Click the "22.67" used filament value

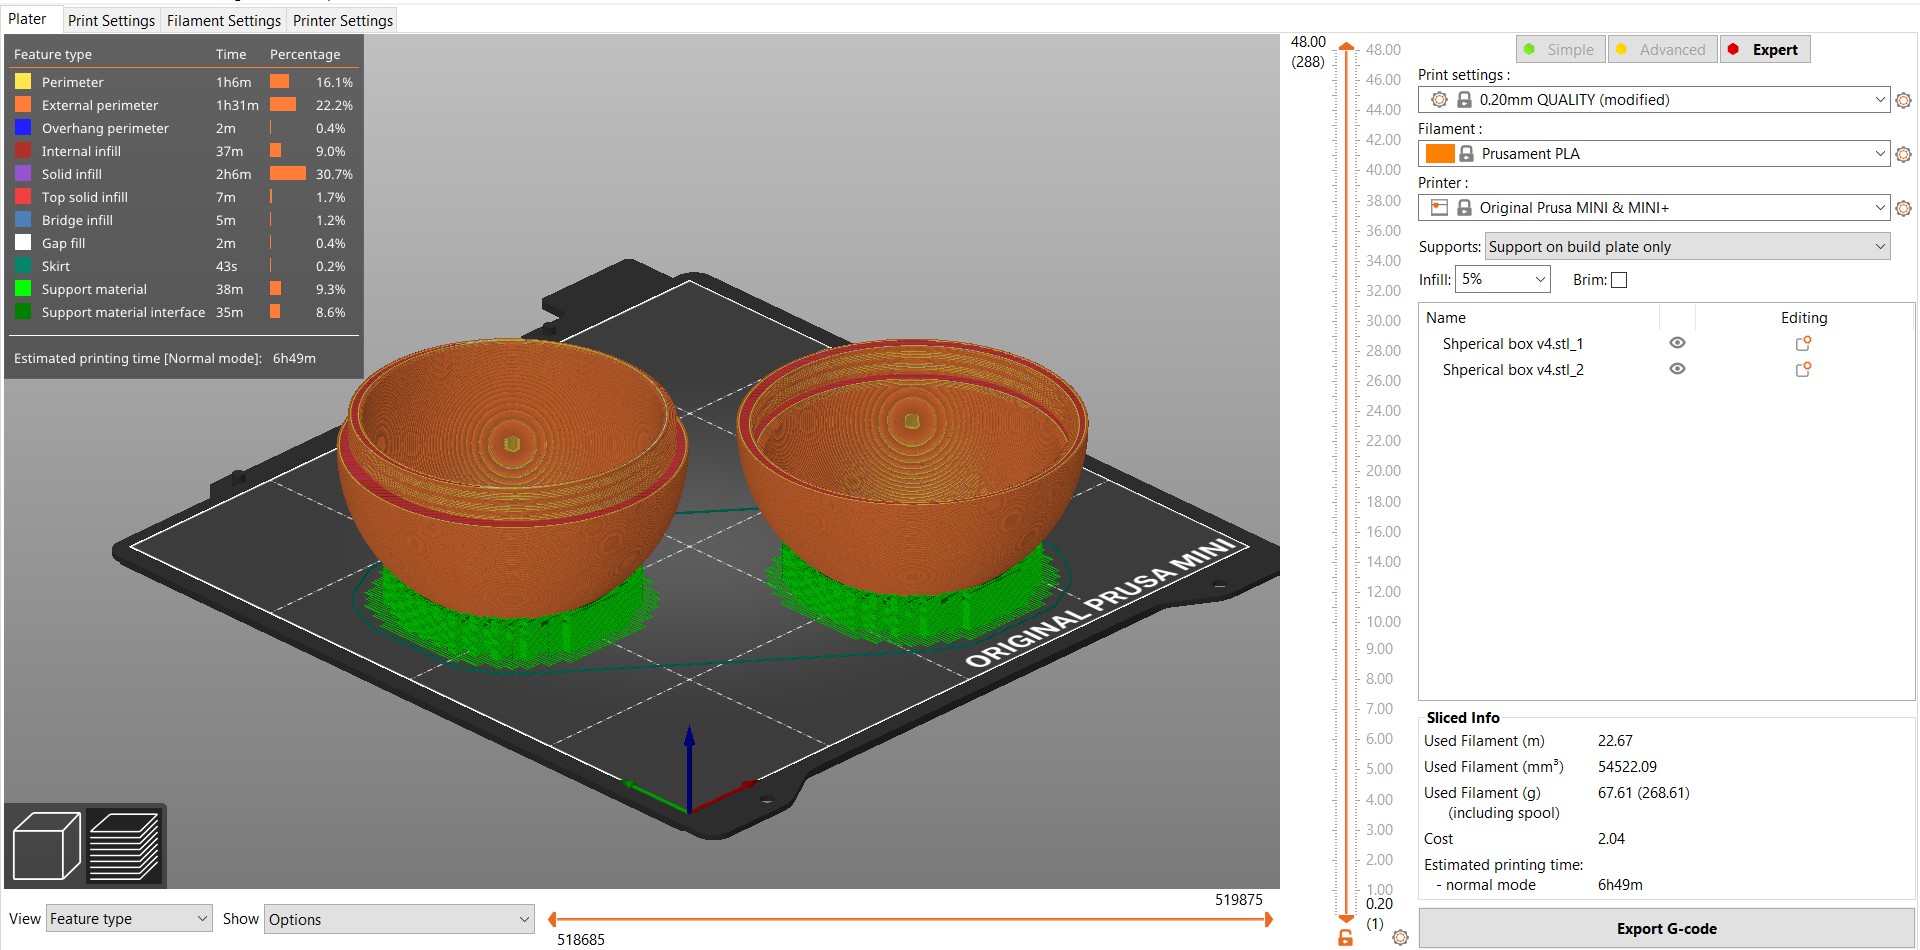pos(1615,741)
